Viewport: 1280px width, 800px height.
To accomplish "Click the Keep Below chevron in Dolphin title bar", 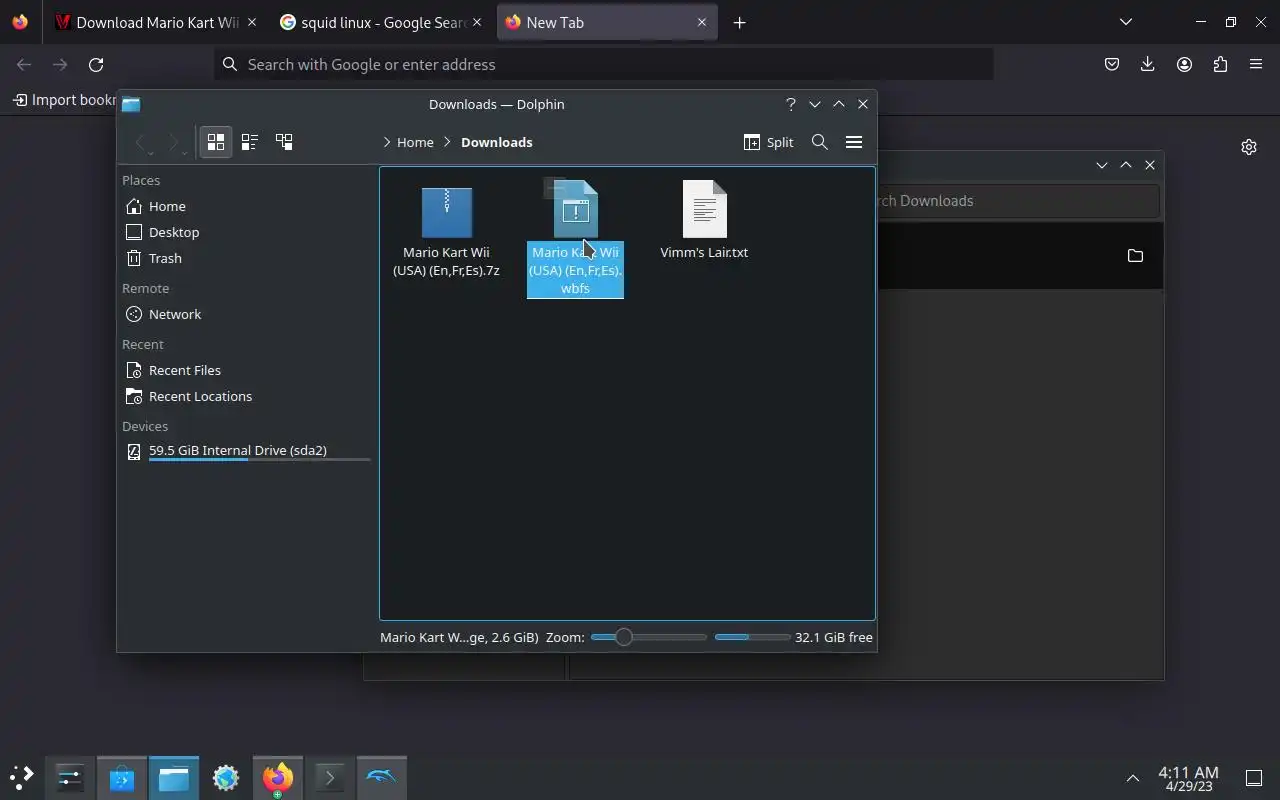I will (x=814, y=104).
